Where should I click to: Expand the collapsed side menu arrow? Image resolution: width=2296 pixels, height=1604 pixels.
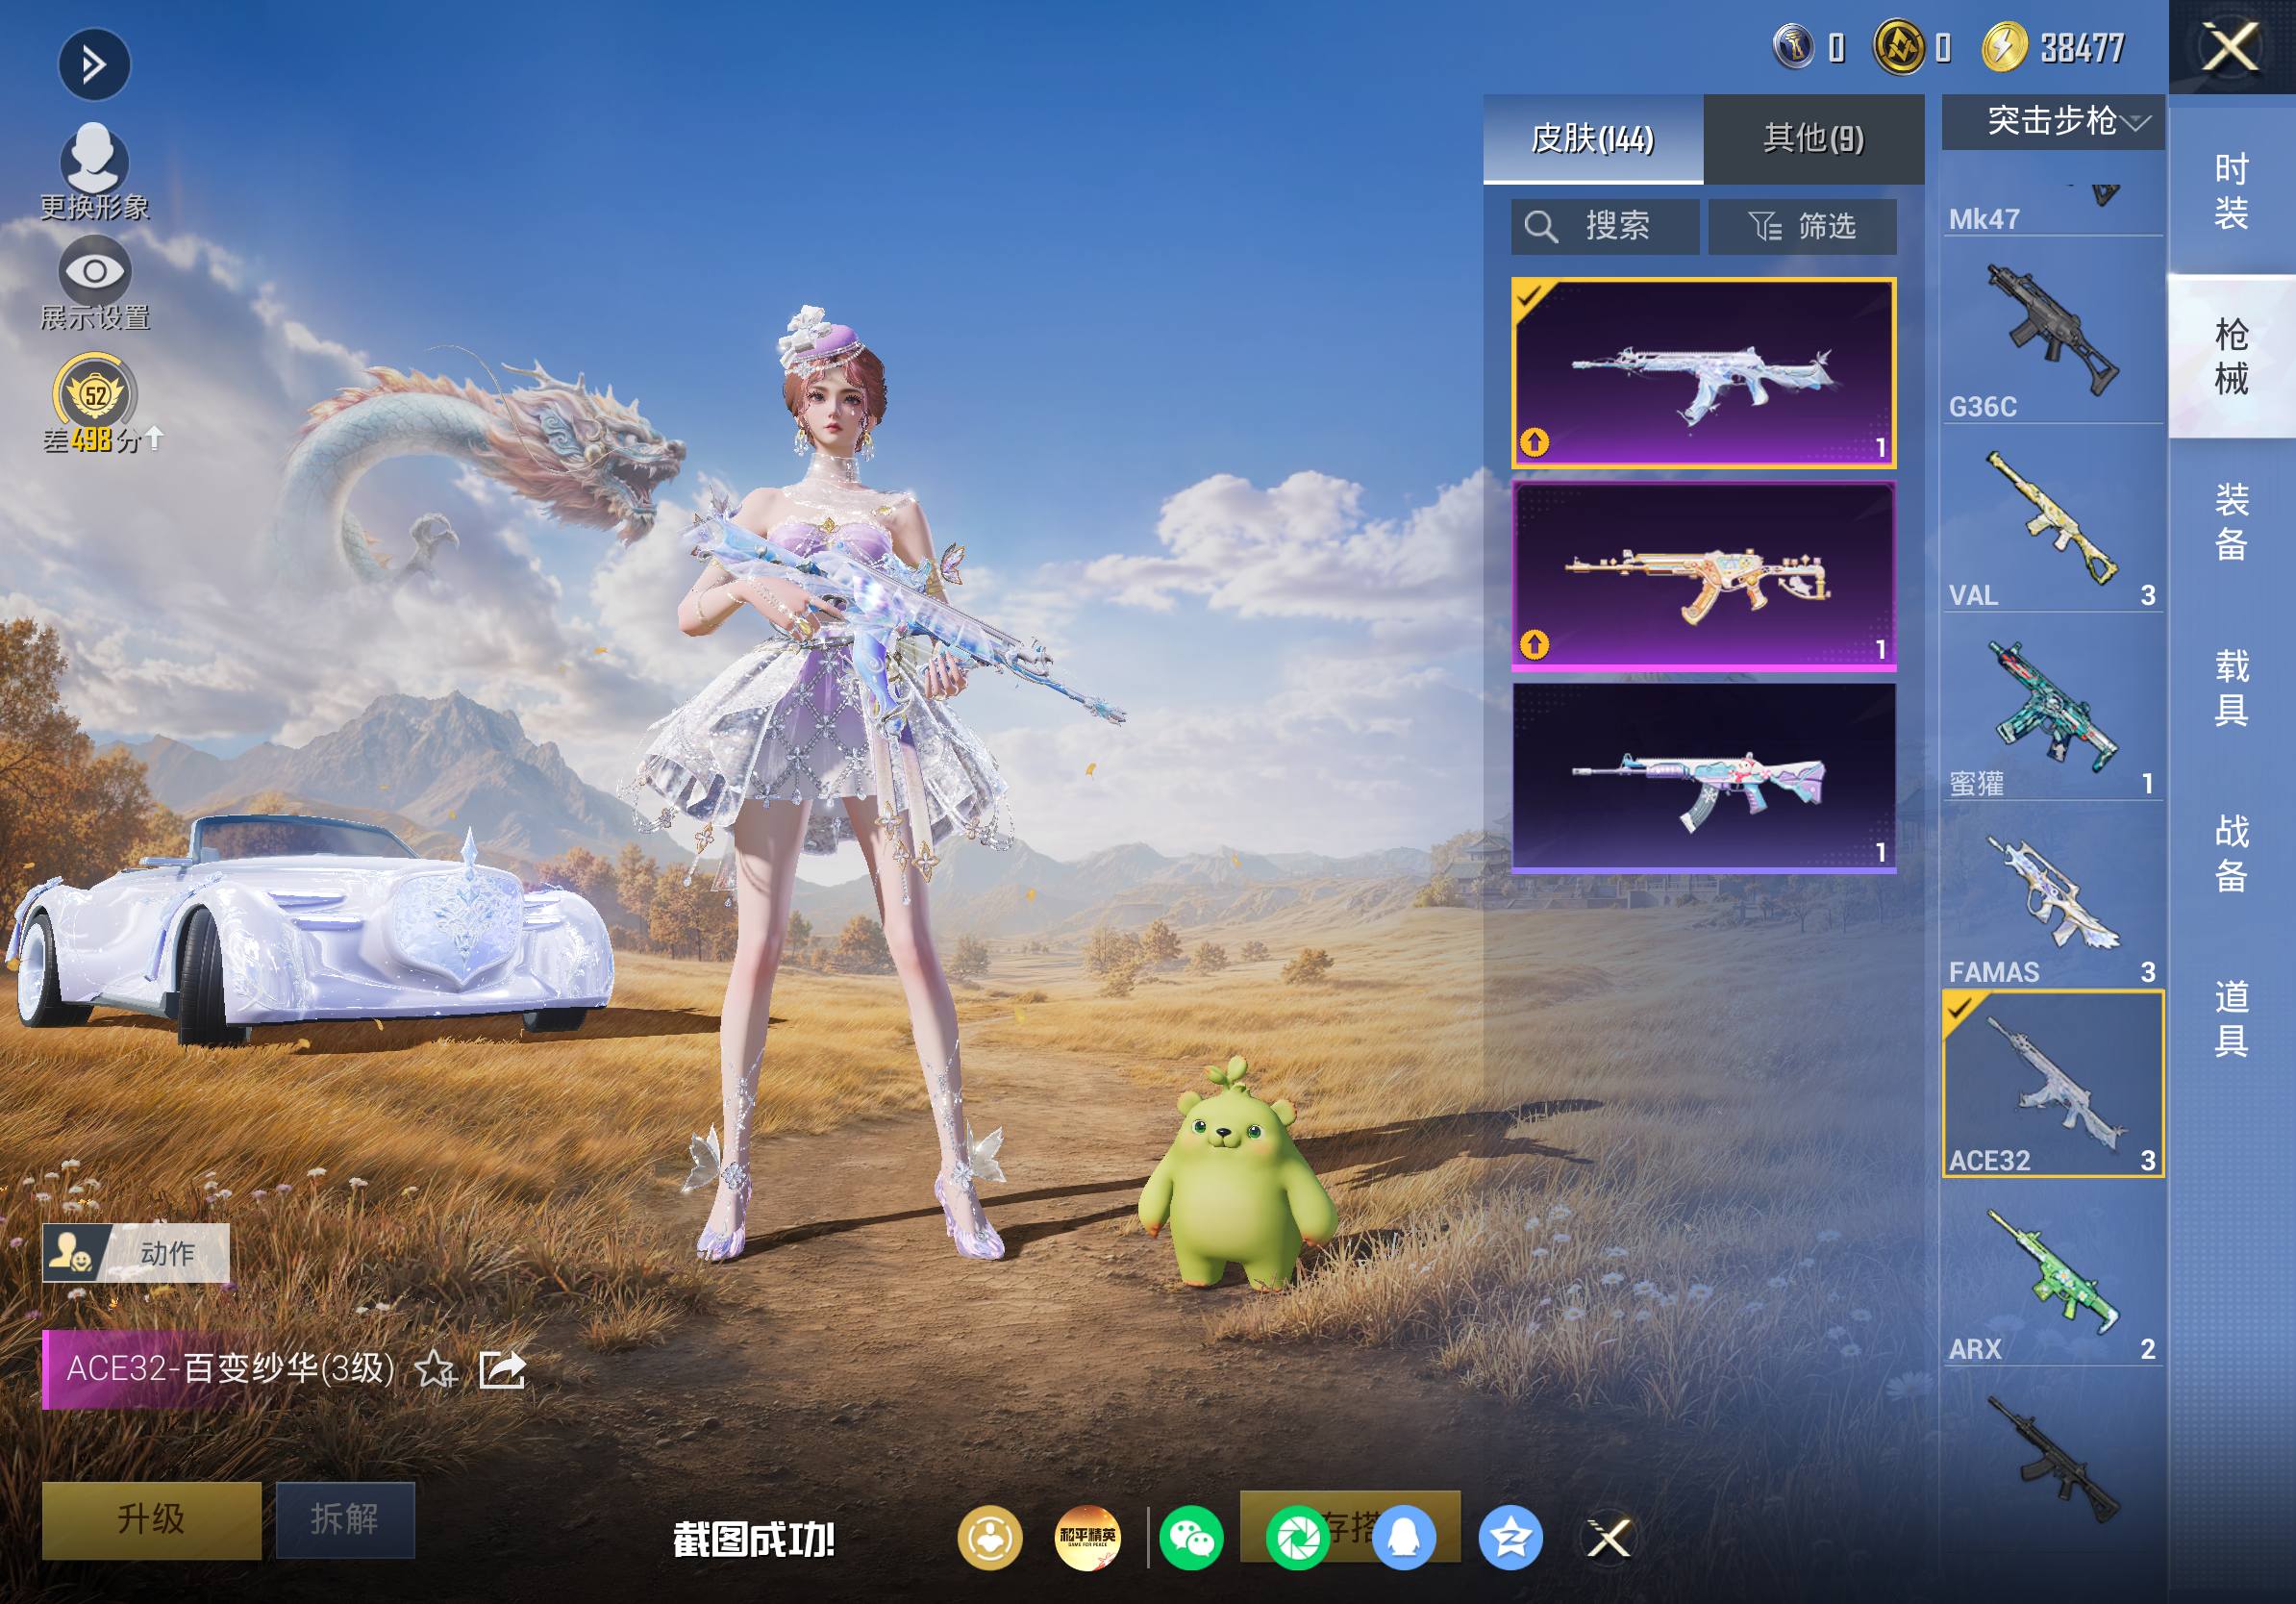(94, 65)
